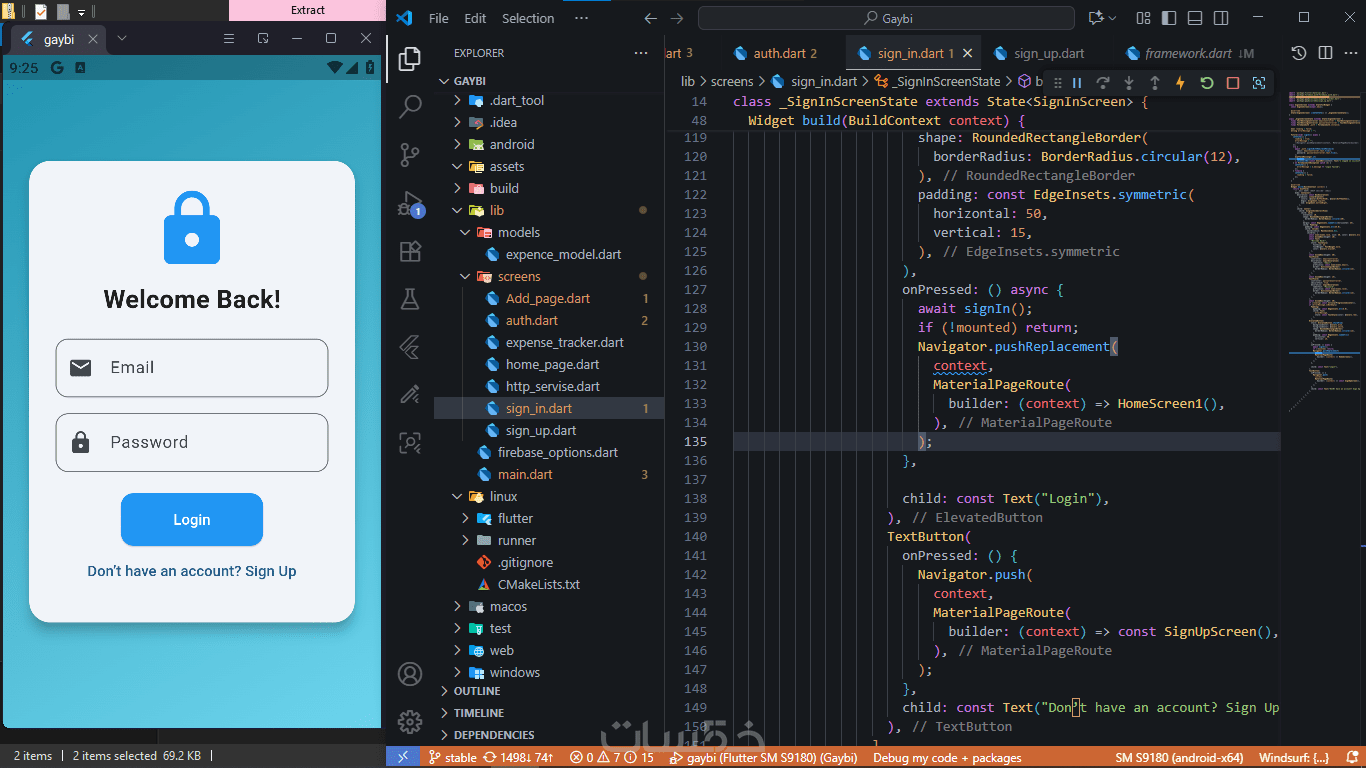Stop the debug session

click(x=1233, y=83)
